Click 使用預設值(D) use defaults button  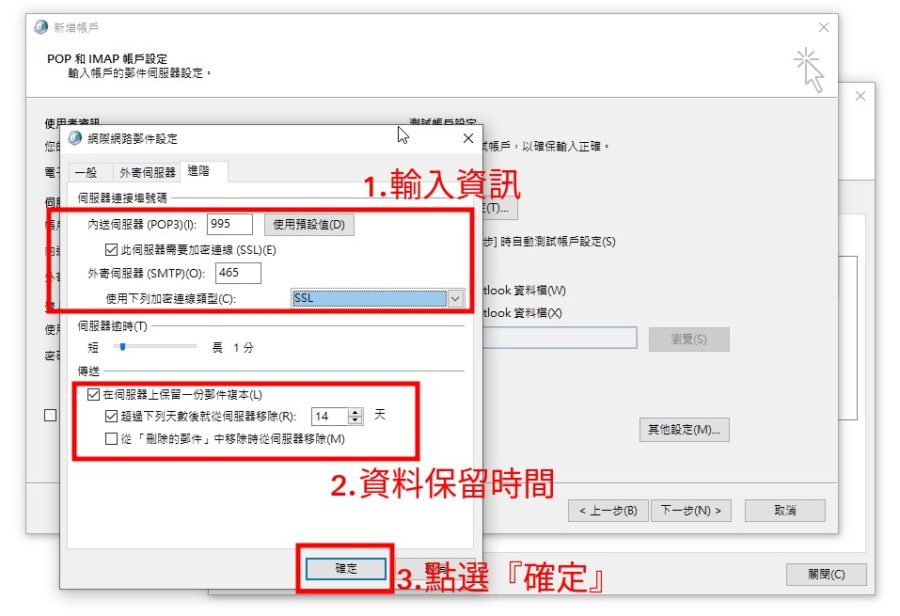point(309,224)
